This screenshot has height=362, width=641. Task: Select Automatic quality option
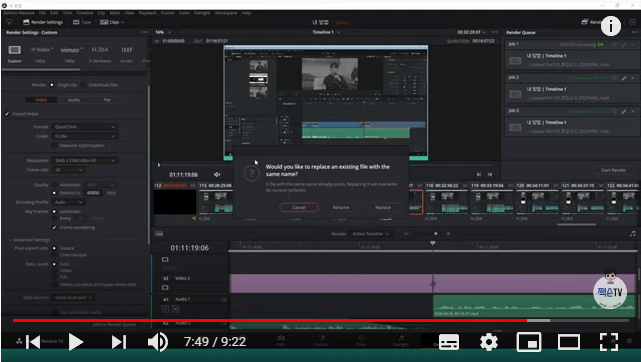[x=54, y=185]
